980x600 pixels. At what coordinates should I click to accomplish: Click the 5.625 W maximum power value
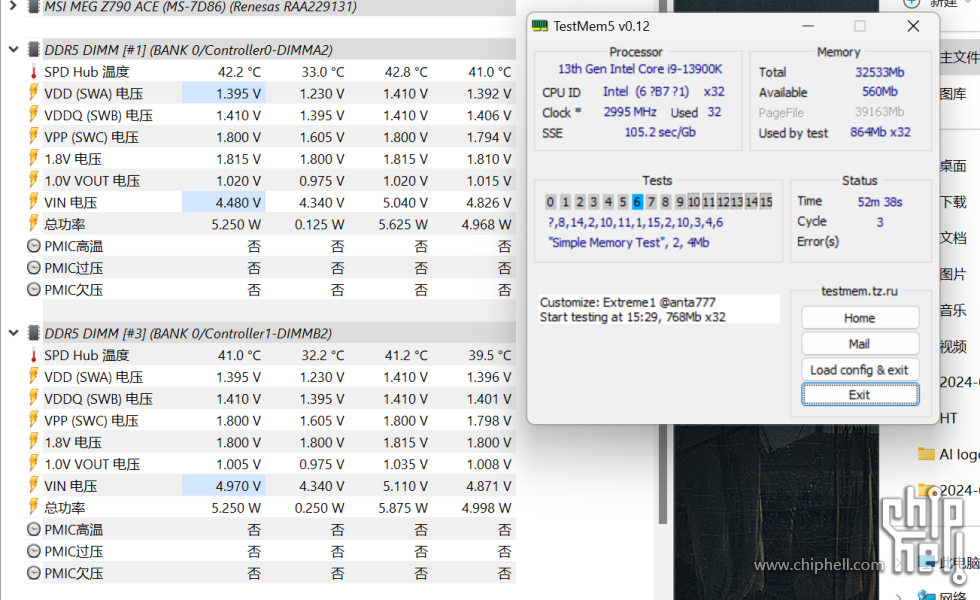tap(403, 224)
